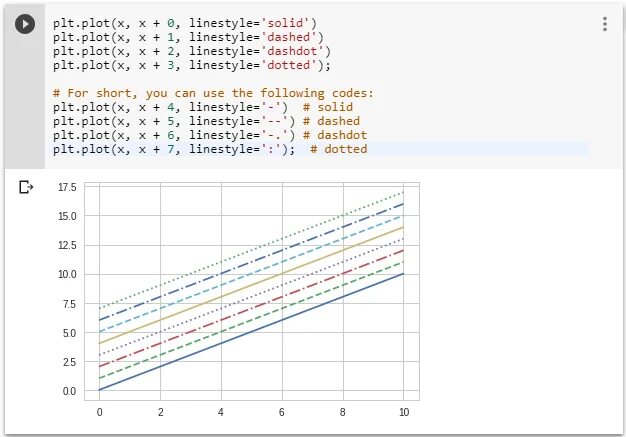Click the y-axis label 0.0
The image size is (626, 437).
click(x=69, y=392)
